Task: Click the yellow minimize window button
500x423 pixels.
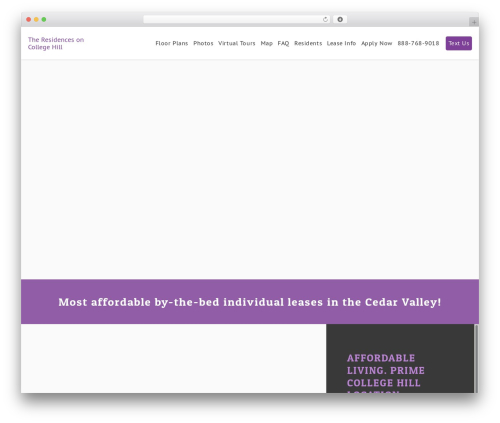Action: (36, 20)
